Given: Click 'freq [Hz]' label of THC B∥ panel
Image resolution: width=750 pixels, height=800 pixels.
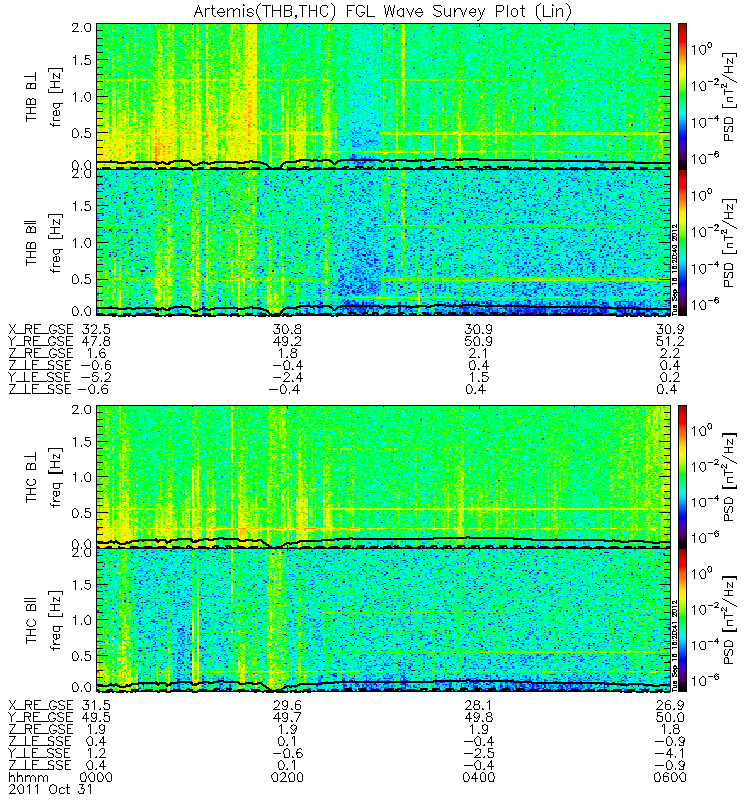Looking at the screenshot, I should (56, 621).
